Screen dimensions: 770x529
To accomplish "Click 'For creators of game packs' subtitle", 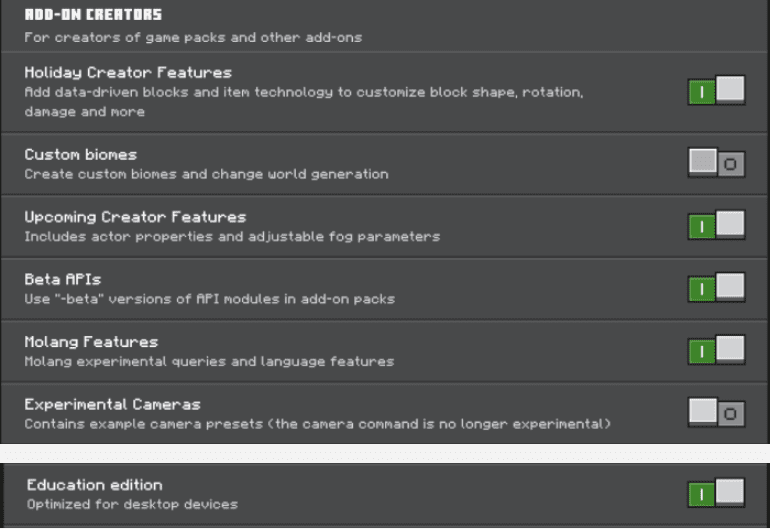I will [193, 37].
